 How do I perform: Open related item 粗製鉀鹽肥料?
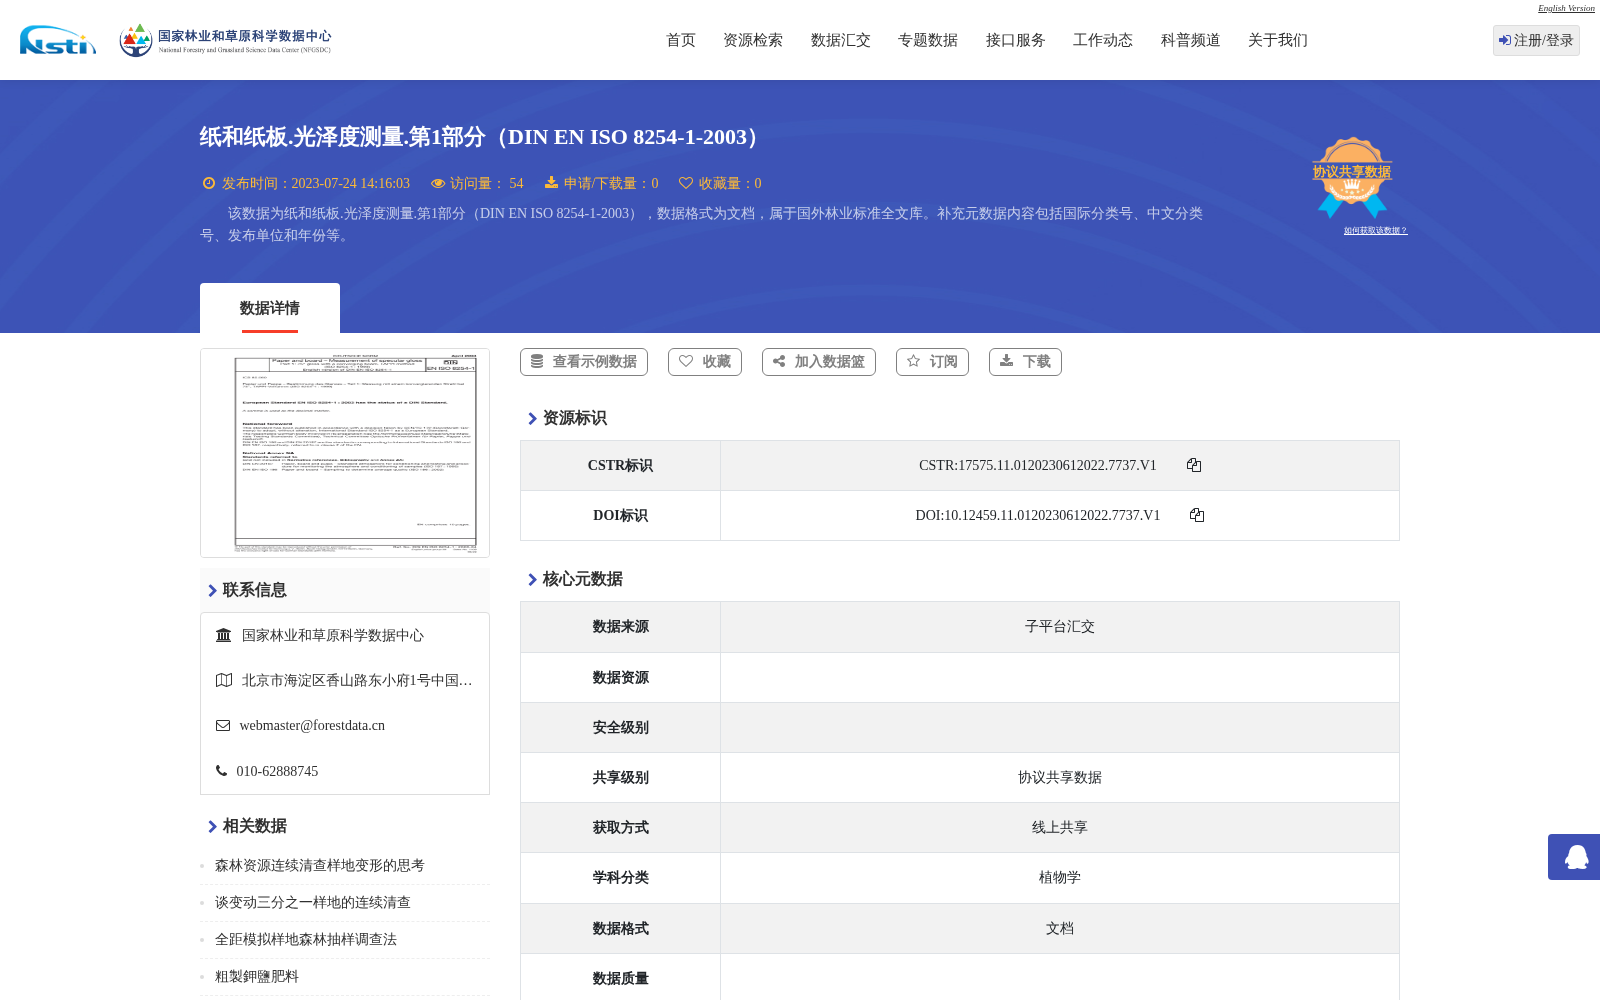[257, 977]
